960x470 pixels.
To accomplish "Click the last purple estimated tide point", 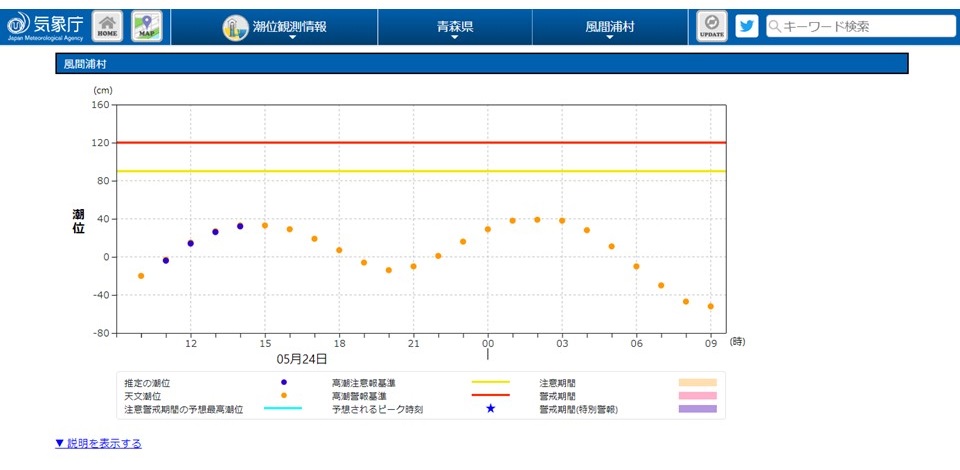I will pyautogui.click(x=240, y=226).
